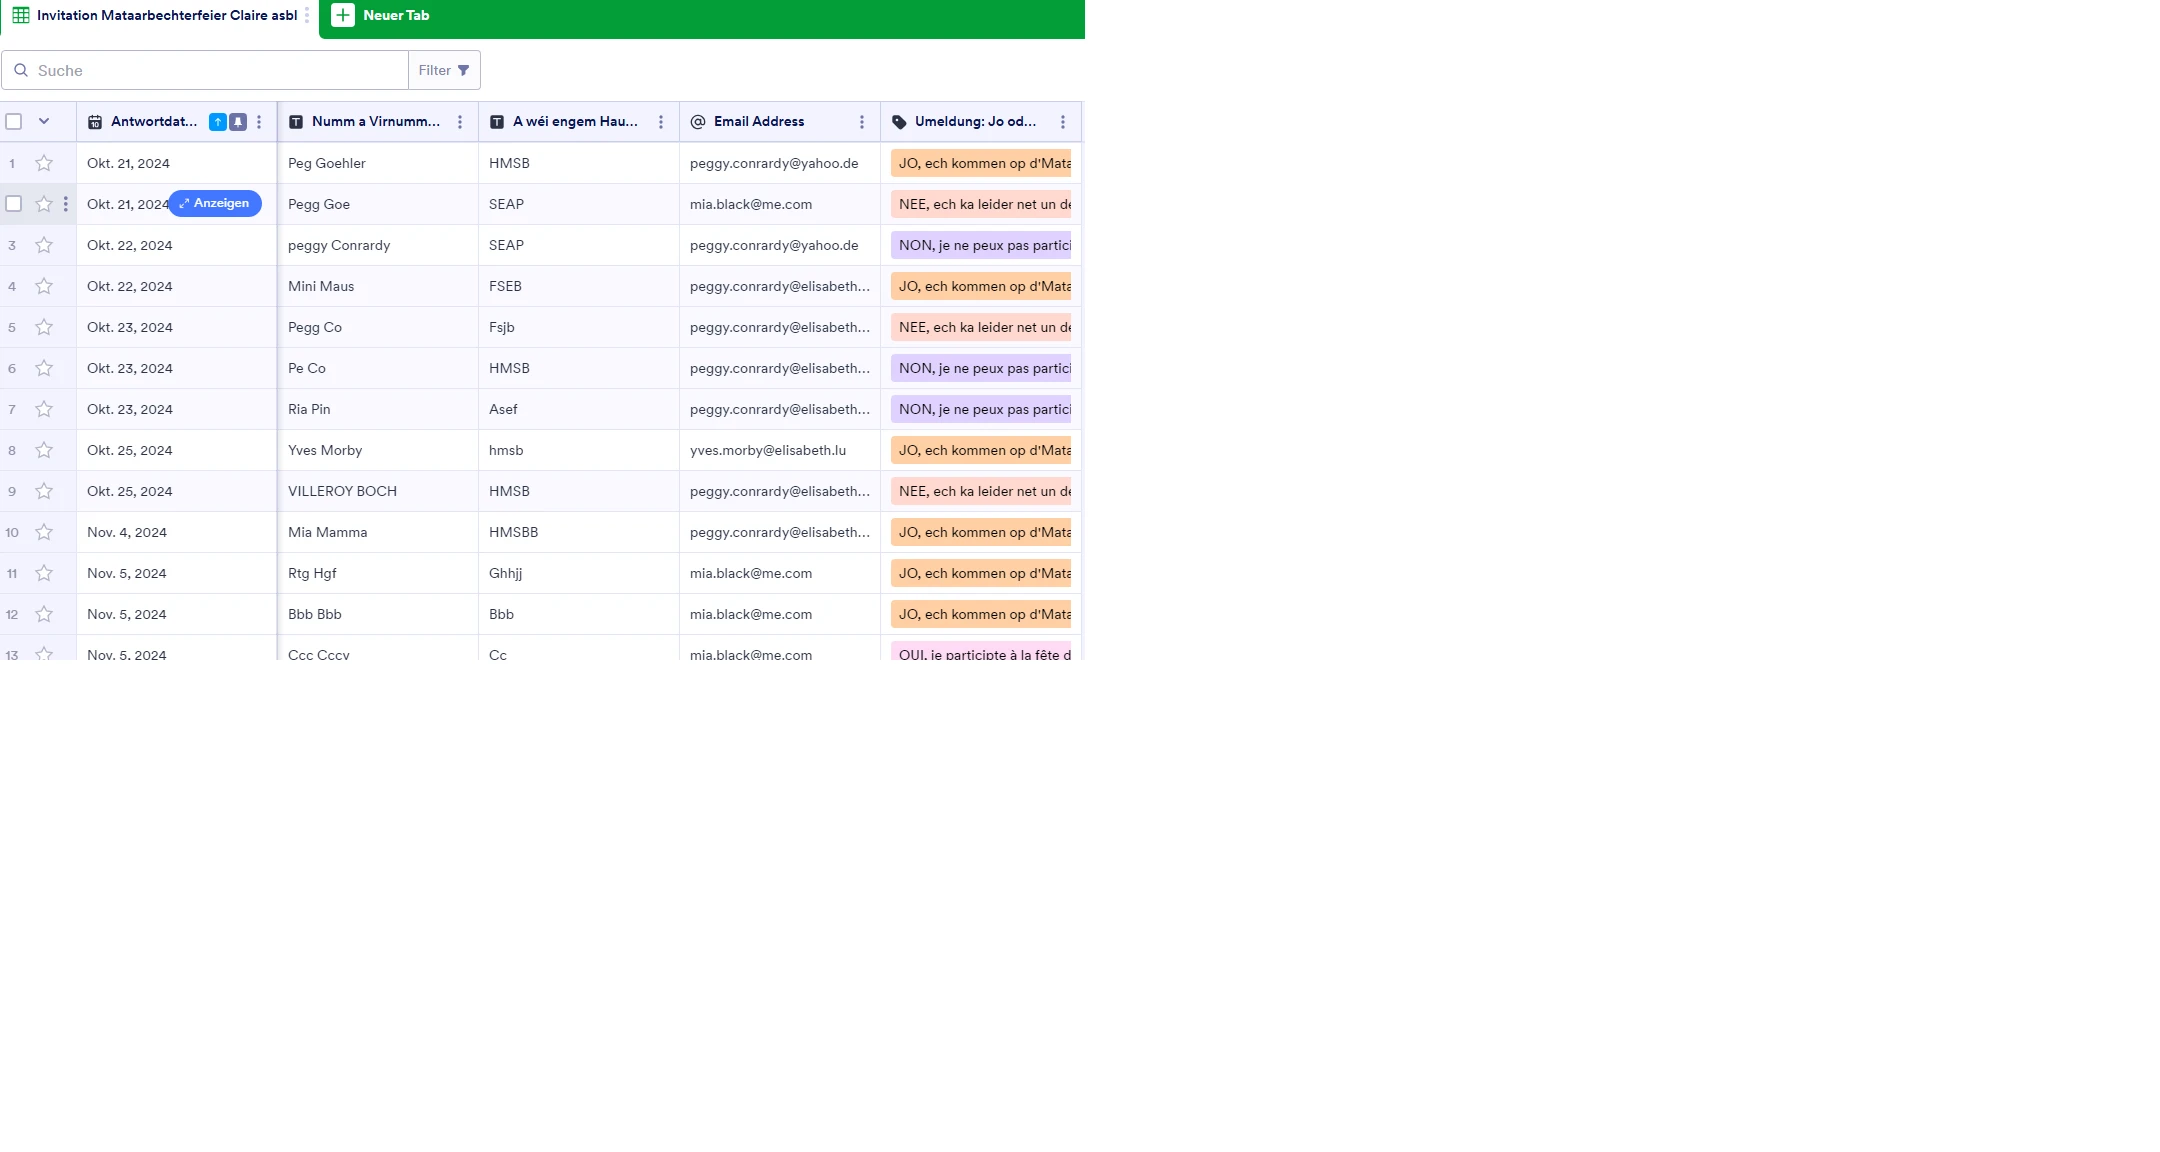Click the @ icon on Email Address column
The height and width of the screenshot is (1152, 2160).
click(x=697, y=121)
